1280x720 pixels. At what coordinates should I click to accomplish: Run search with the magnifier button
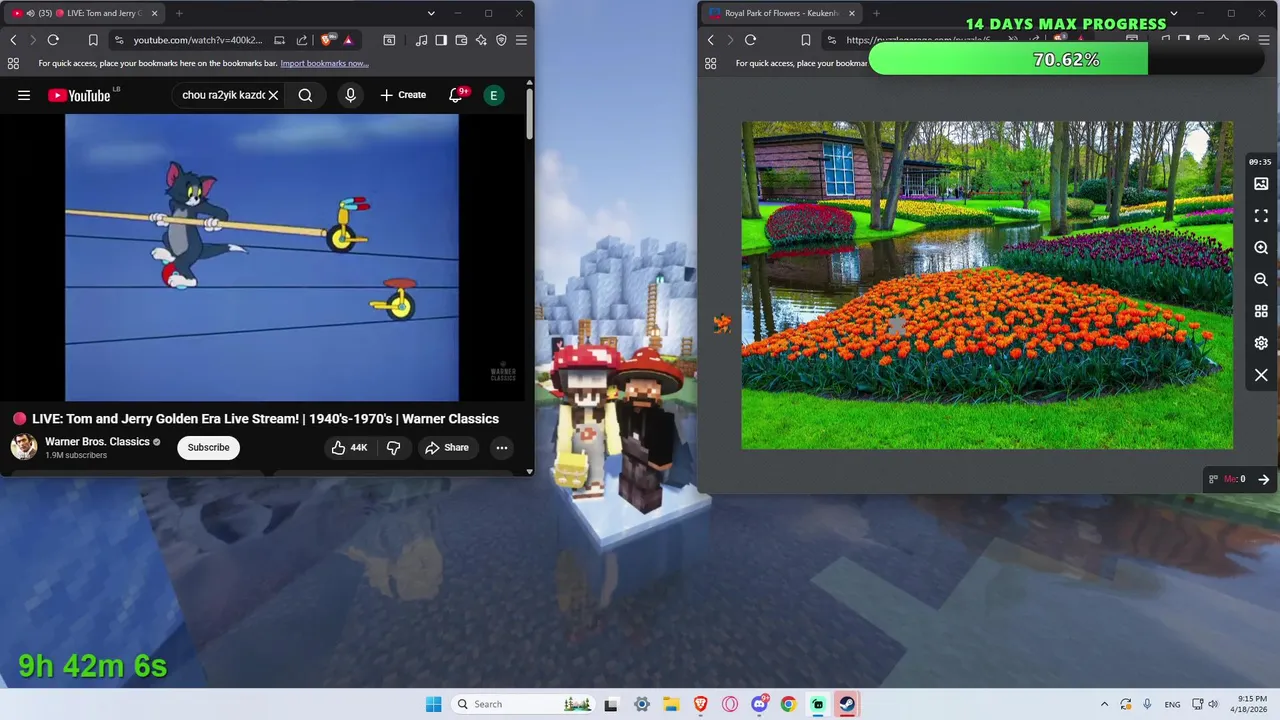click(x=305, y=95)
